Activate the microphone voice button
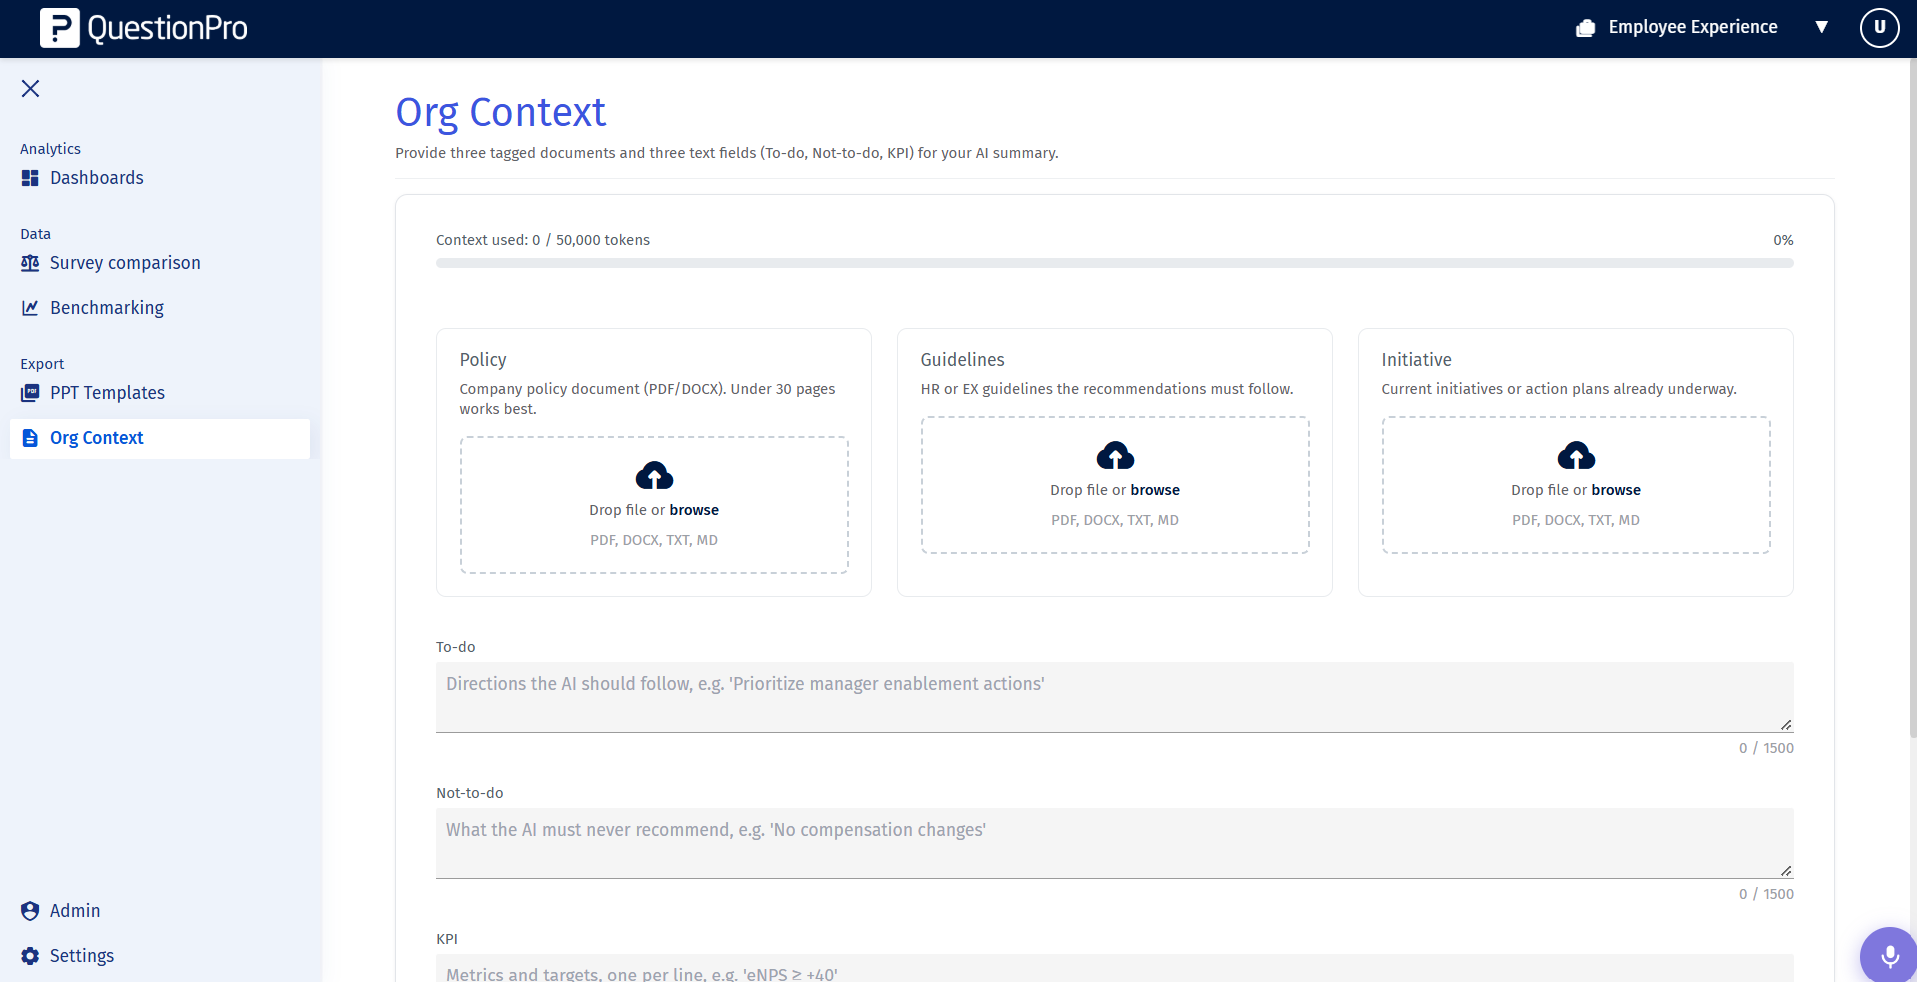 point(1889,956)
